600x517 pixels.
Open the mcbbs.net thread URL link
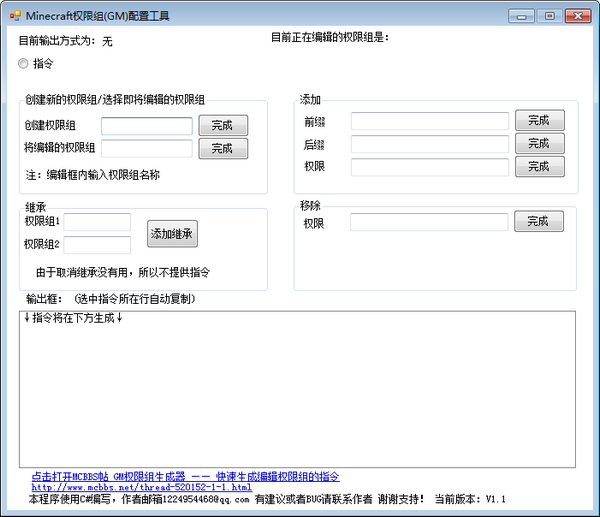[x=142, y=487]
